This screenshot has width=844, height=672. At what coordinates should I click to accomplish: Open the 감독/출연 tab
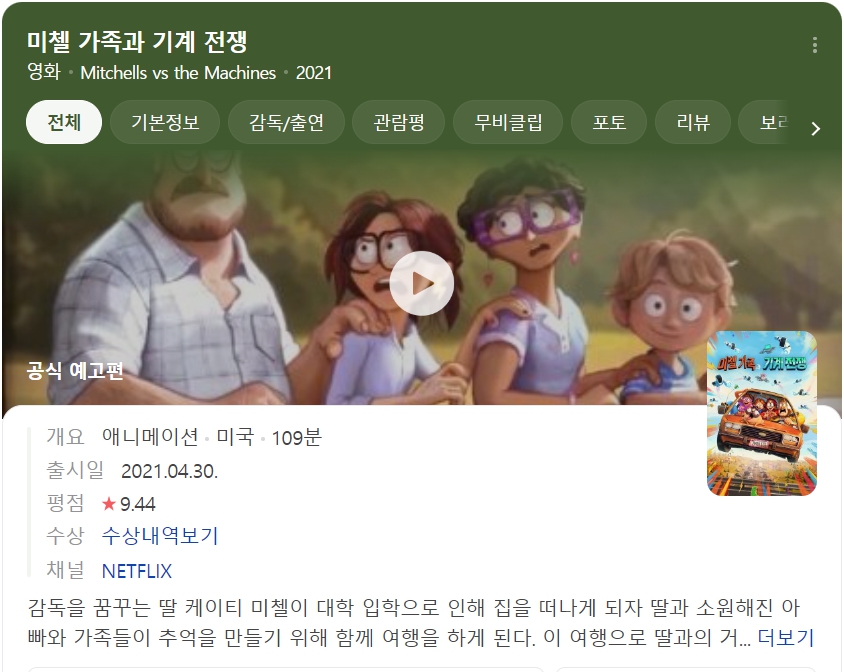(x=286, y=122)
